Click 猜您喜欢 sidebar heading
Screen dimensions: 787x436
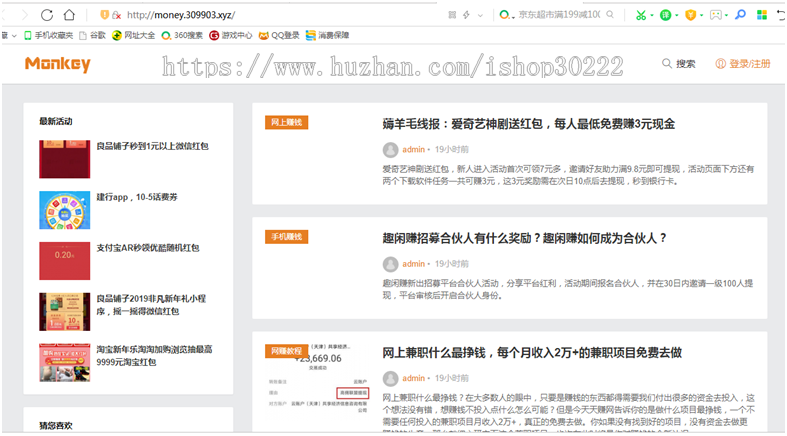(x=56, y=425)
